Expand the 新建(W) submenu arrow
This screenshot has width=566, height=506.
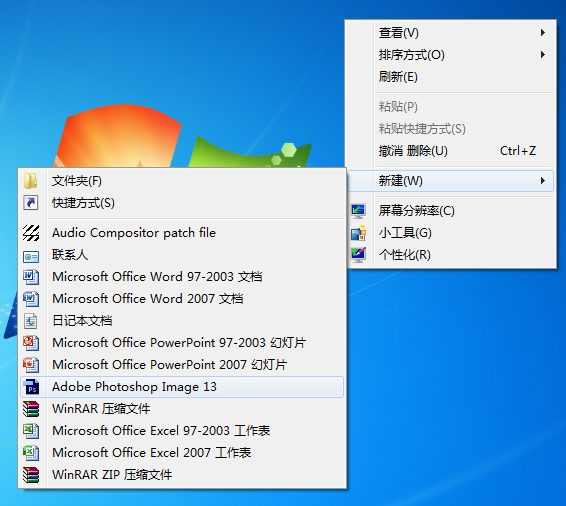tap(543, 181)
